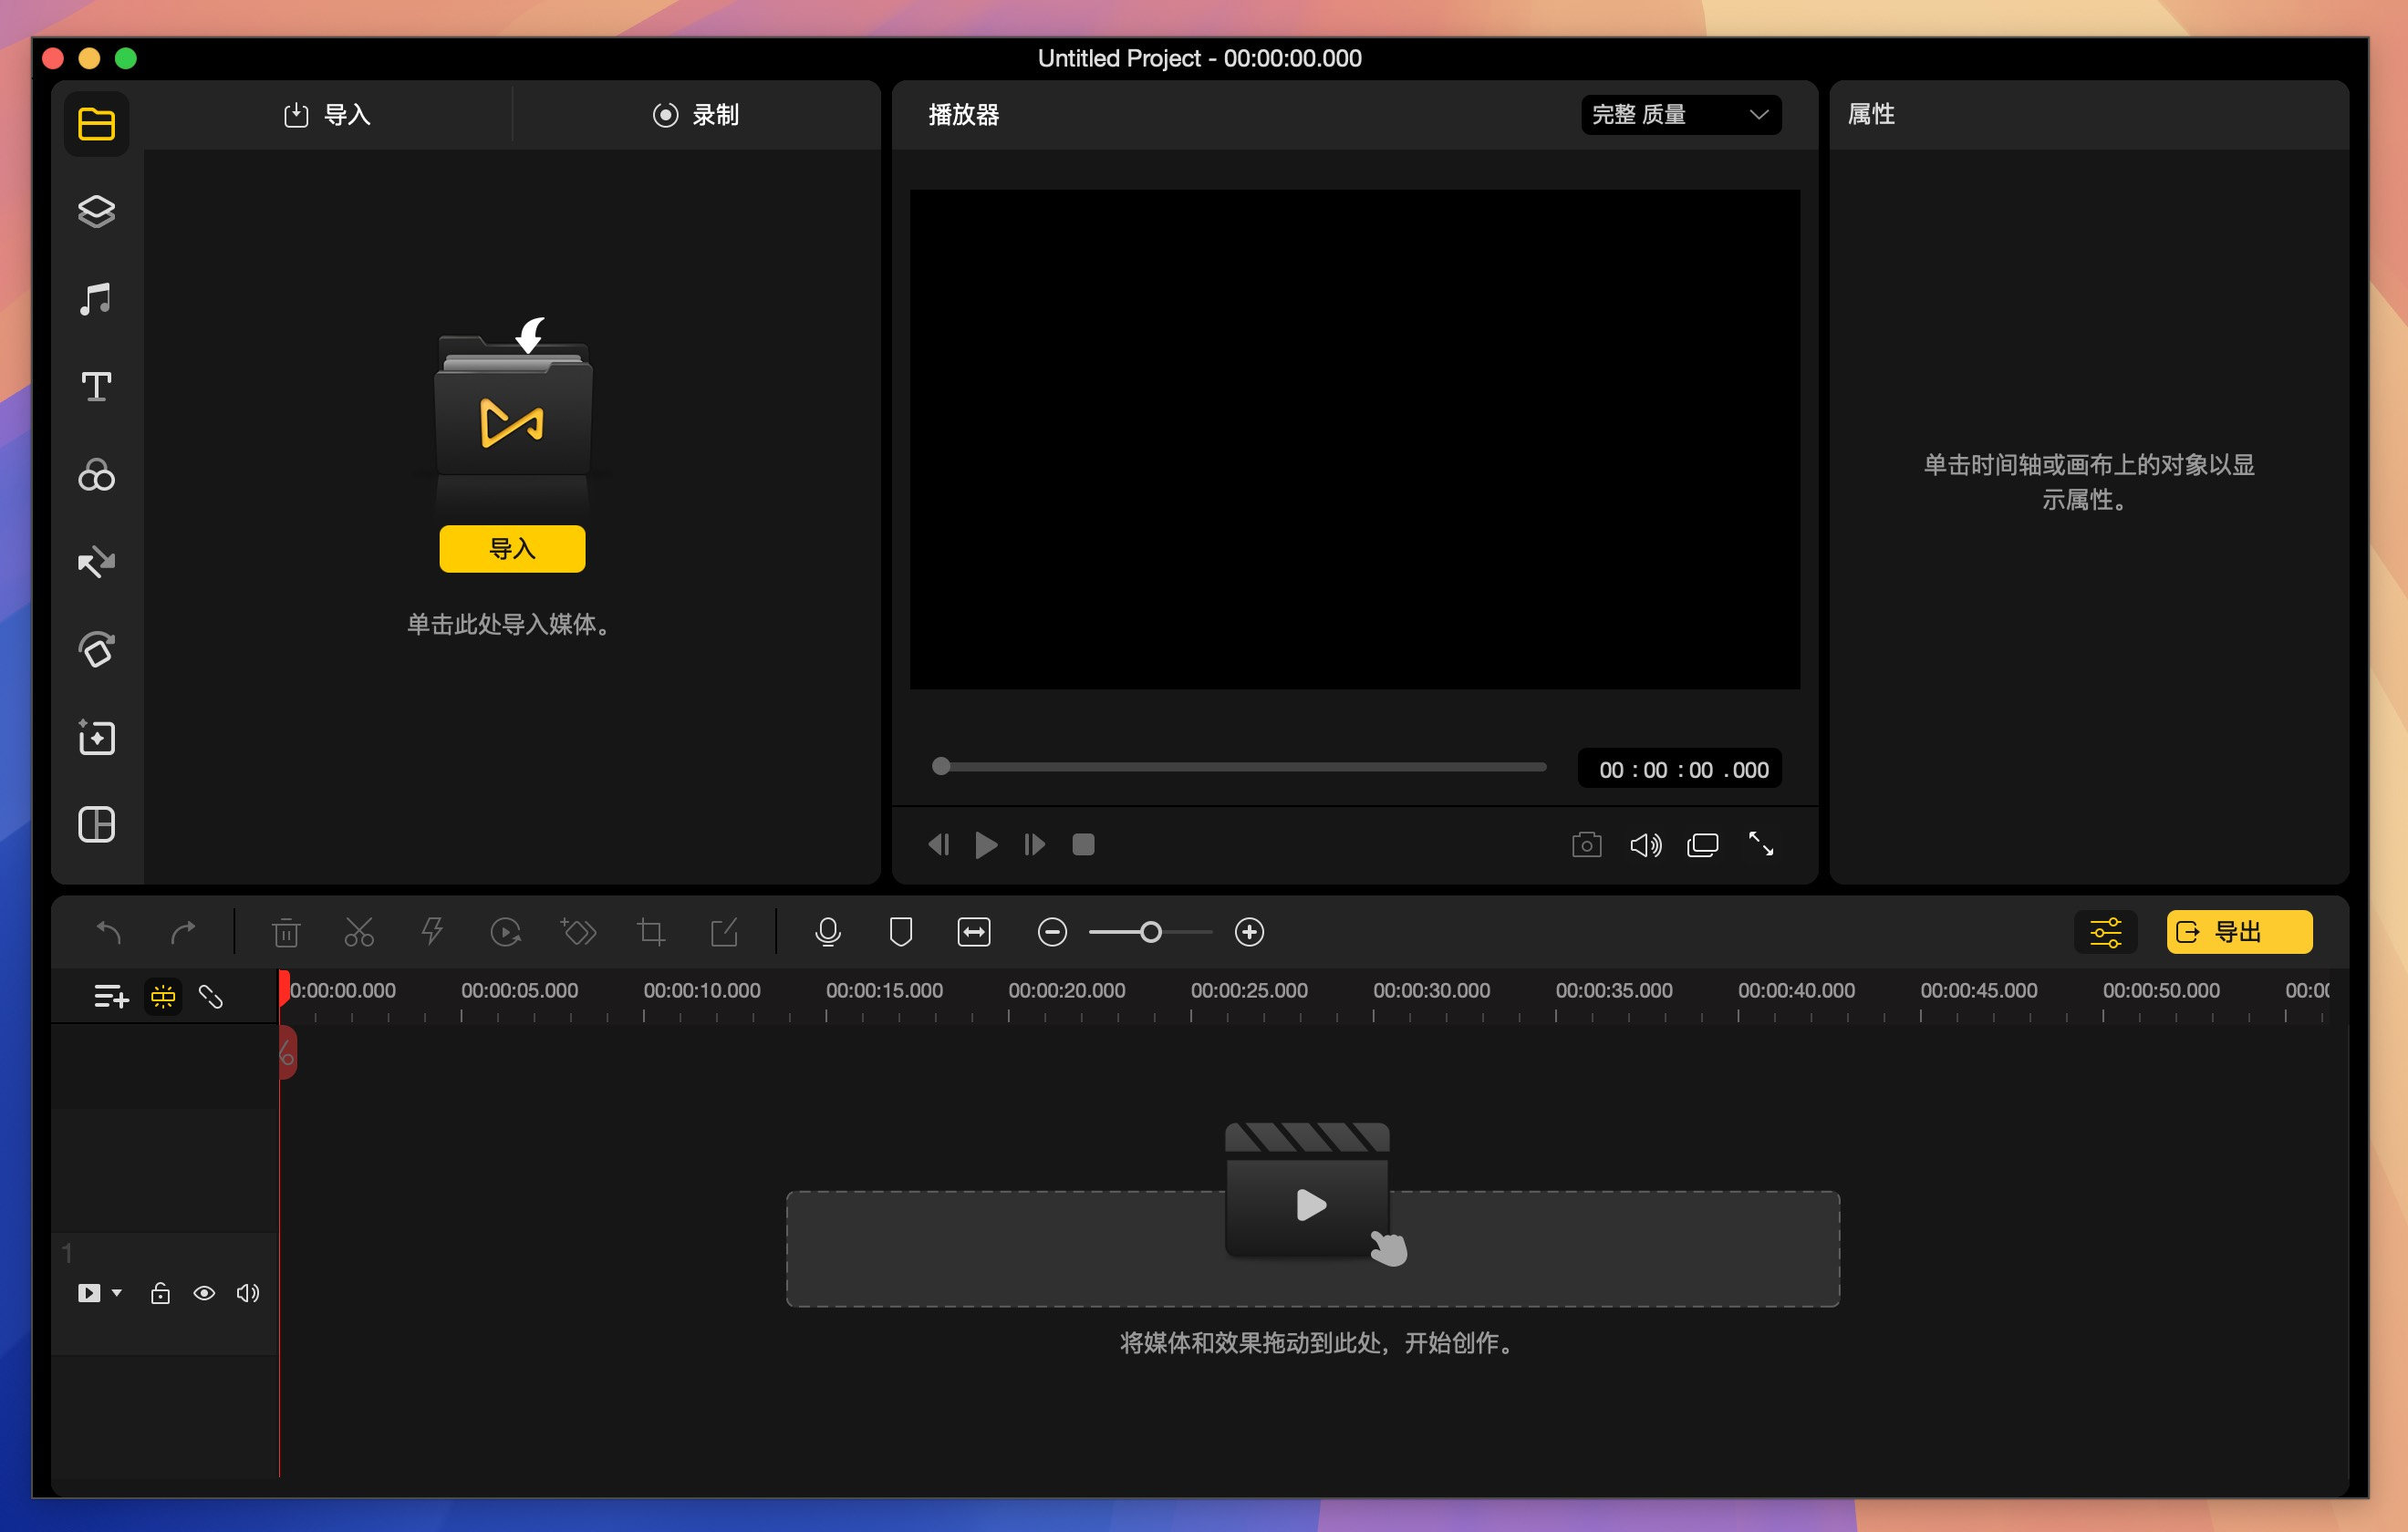The width and height of the screenshot is (2408, 1532).
Task: Mute track 1 audio
Action: [x=247, y=1293]
